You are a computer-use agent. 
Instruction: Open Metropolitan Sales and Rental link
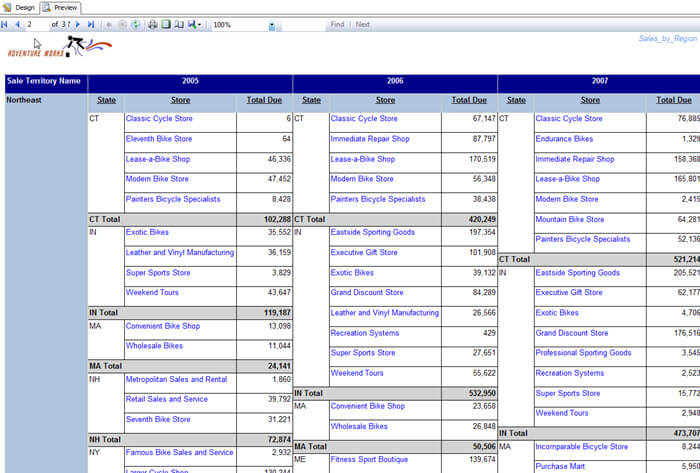point(176,379)
